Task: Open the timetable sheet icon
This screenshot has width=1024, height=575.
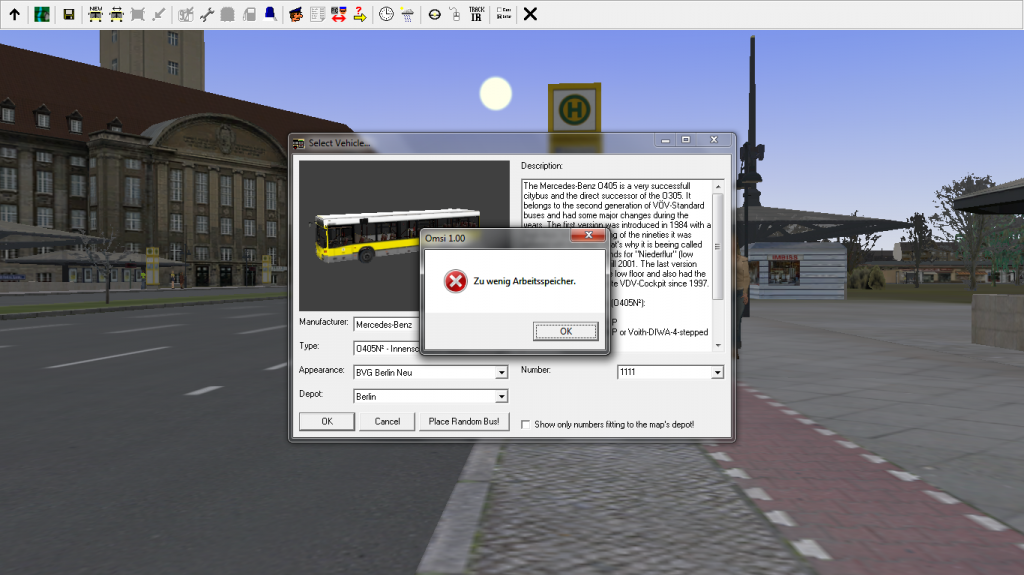Action: click(x=317, y=14)
